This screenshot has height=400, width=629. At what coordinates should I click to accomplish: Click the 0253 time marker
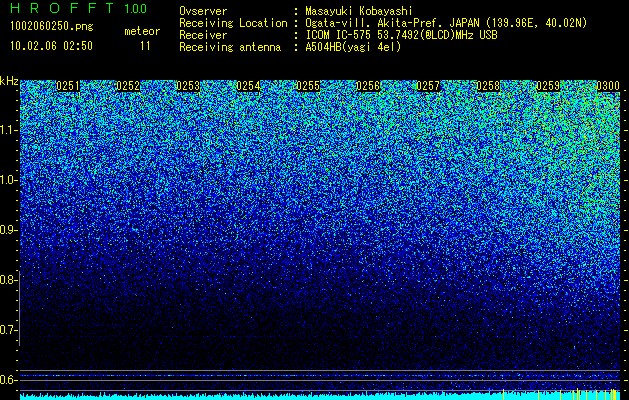[188, 86]
